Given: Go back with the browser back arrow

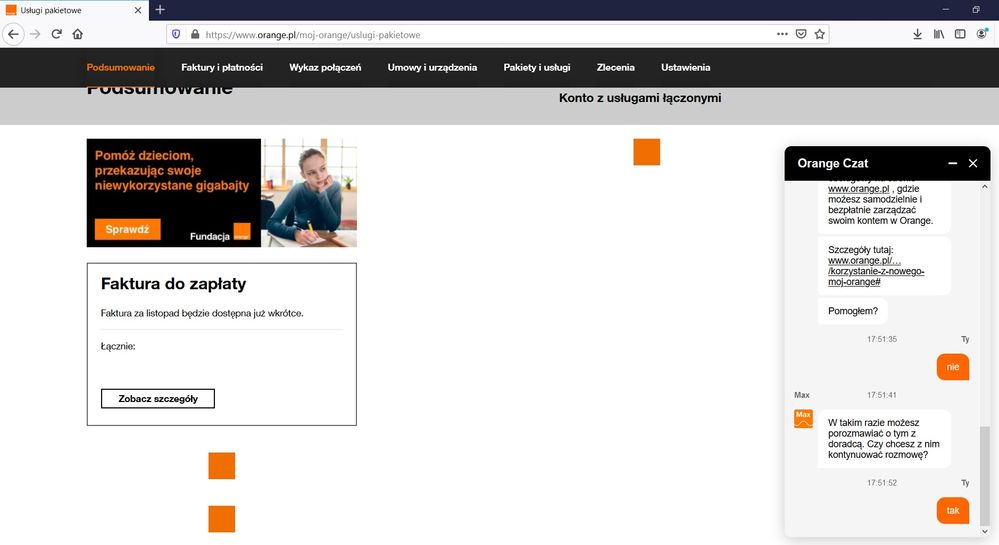Looking at the screenshot, I should point(13,34).
